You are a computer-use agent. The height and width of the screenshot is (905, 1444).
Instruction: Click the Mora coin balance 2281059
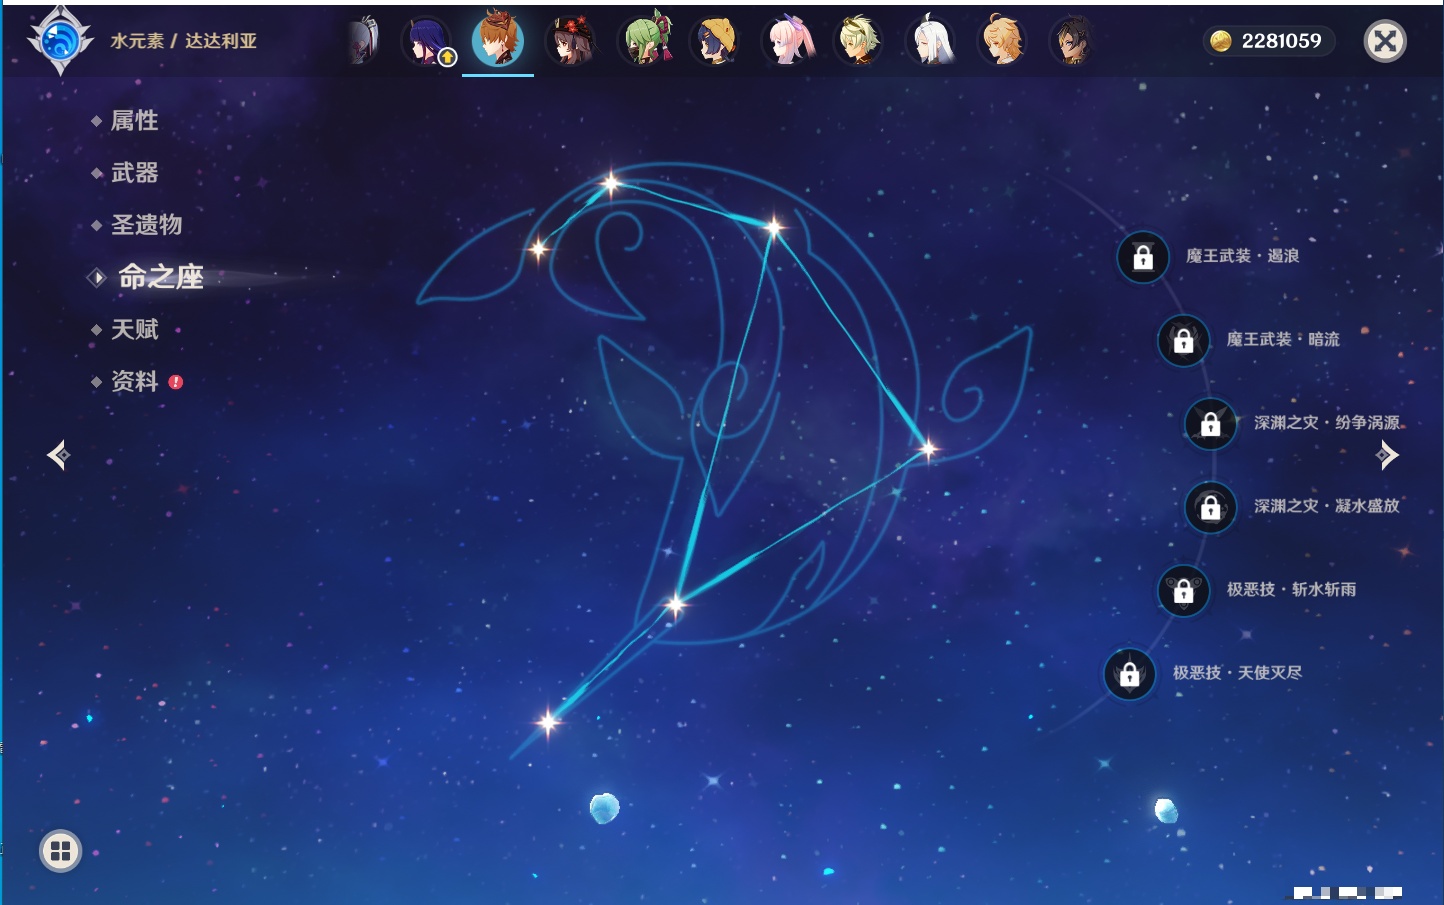pyautogui.click(x=1268, y=41)
